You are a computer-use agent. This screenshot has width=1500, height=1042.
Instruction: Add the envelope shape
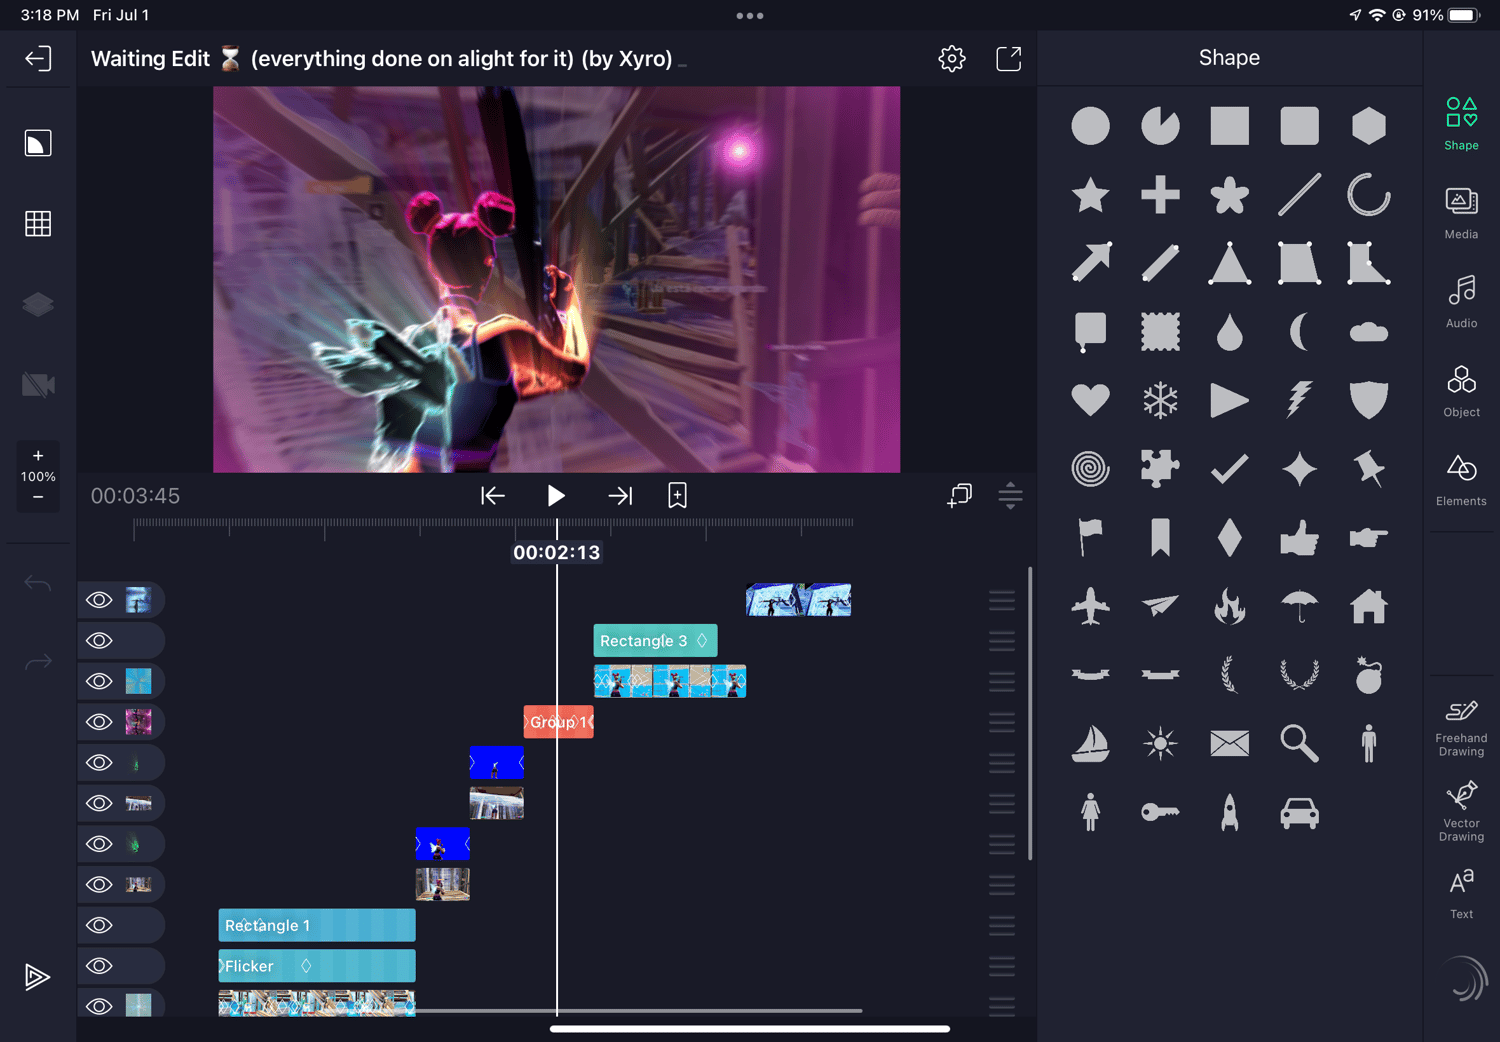1230,743
